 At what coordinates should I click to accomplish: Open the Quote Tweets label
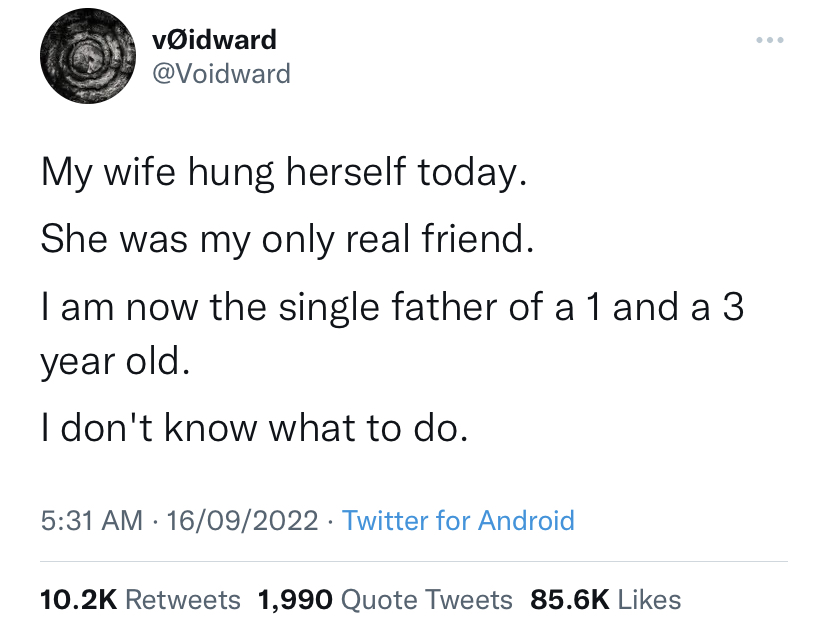(427, 600)
